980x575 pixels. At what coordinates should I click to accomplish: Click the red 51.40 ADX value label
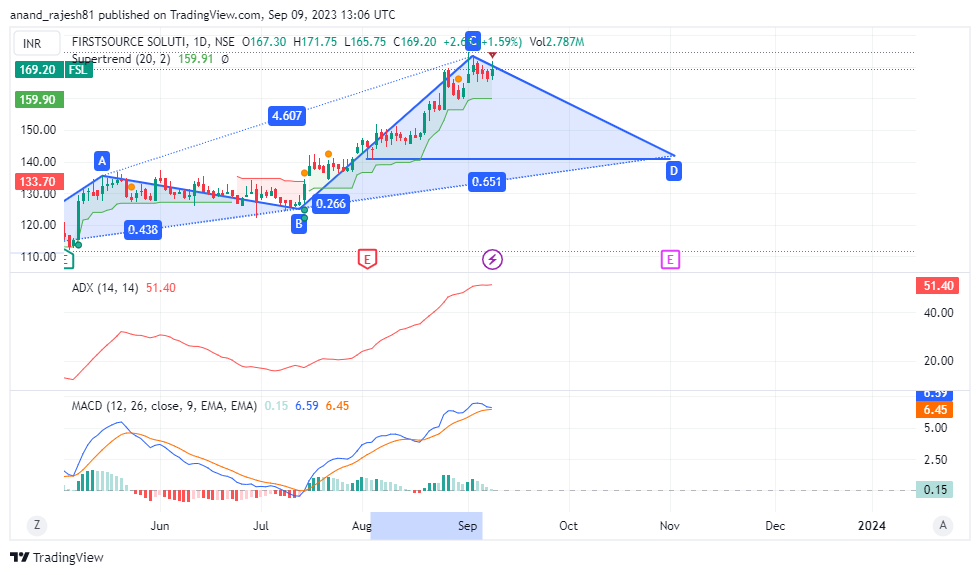pyautogui.click(x=937, y=286)
